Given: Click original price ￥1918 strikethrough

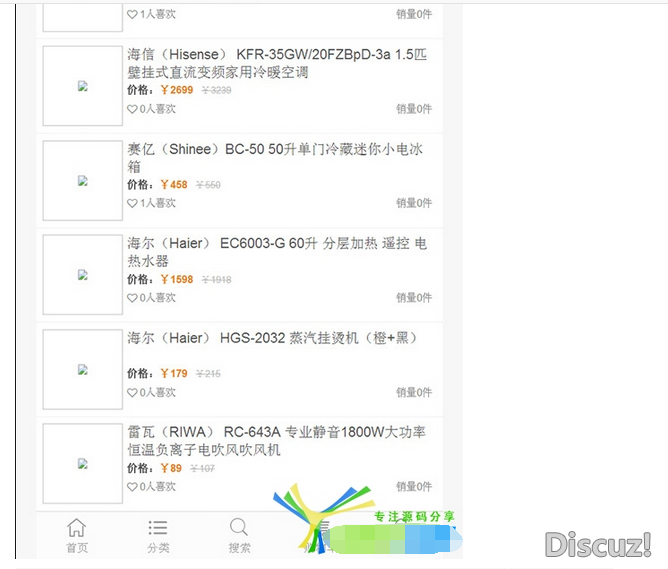Looking at the screenshot, I should (x=216, y=280).
